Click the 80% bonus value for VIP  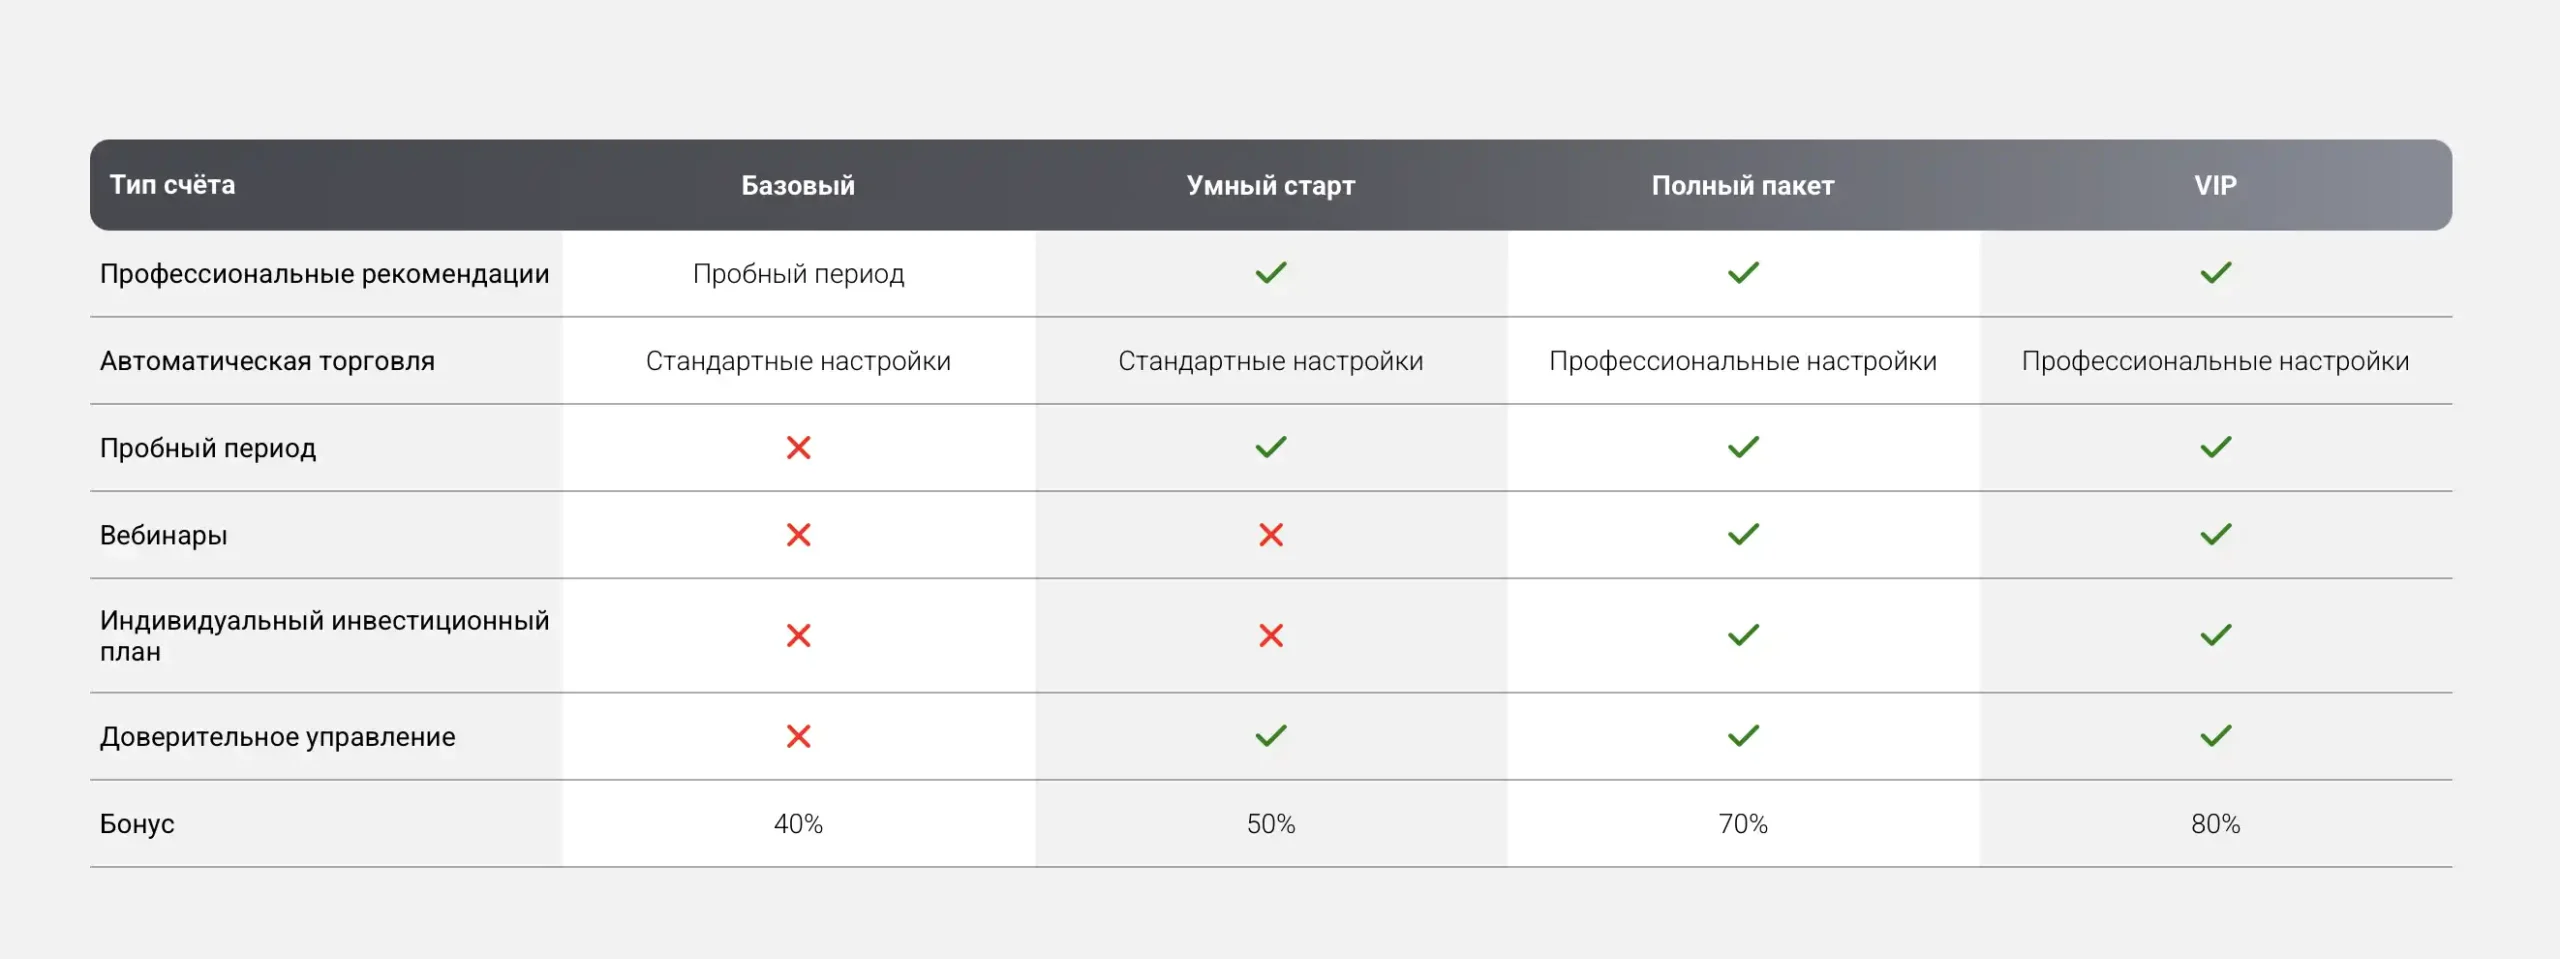pyautogui.click(x=2215, y=824)
